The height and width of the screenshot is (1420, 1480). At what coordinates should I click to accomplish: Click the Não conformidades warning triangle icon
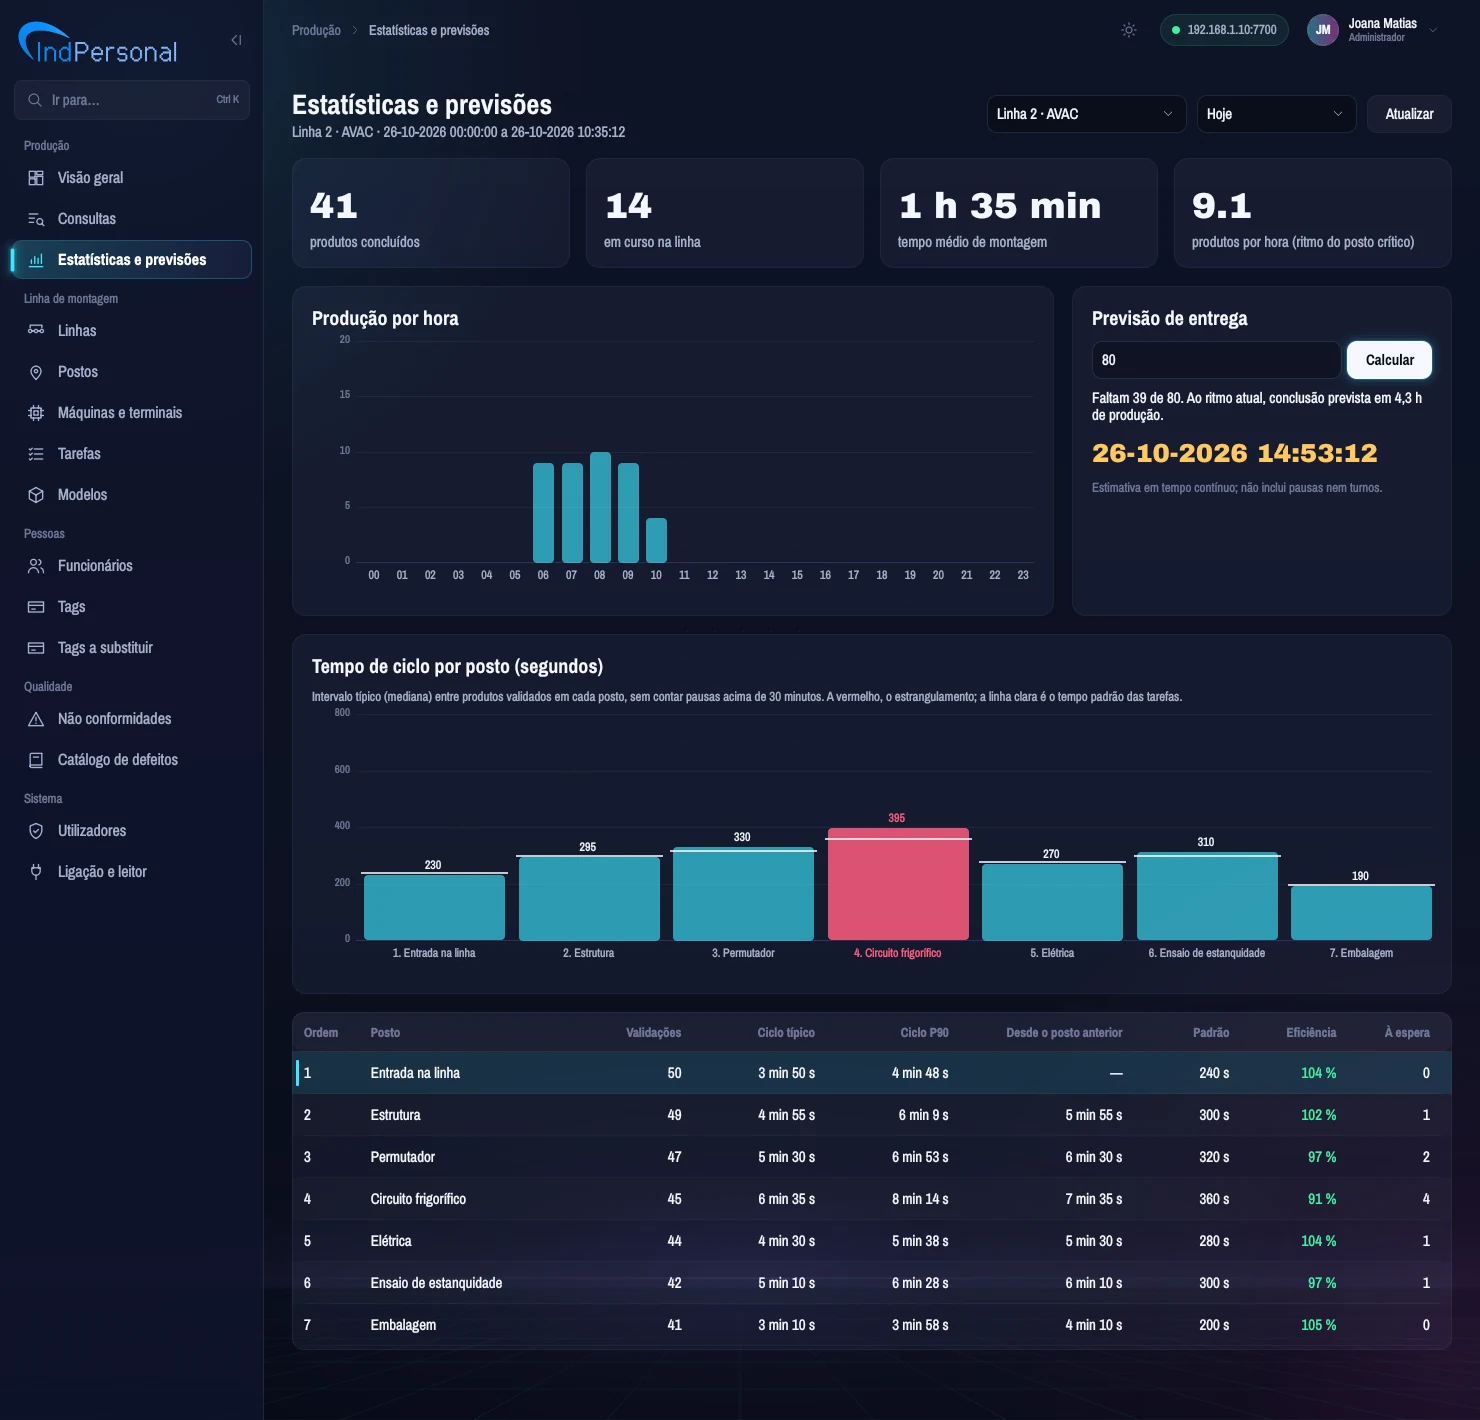(x=36, y=719)
